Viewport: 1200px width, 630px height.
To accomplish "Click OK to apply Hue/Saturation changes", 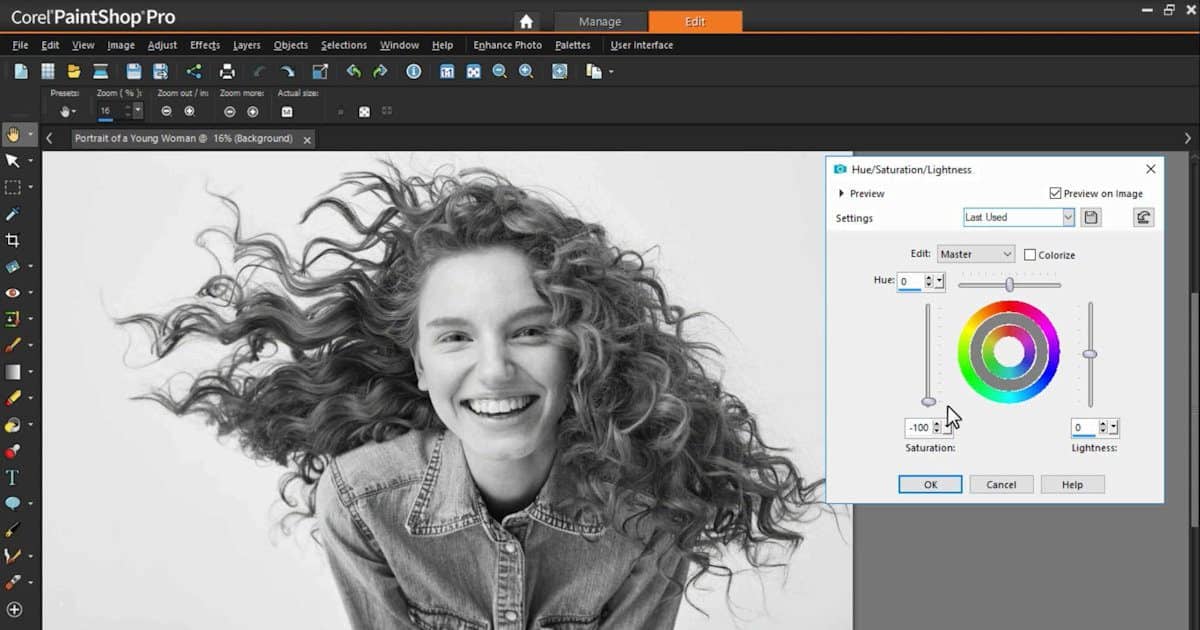I will [930, 484].
